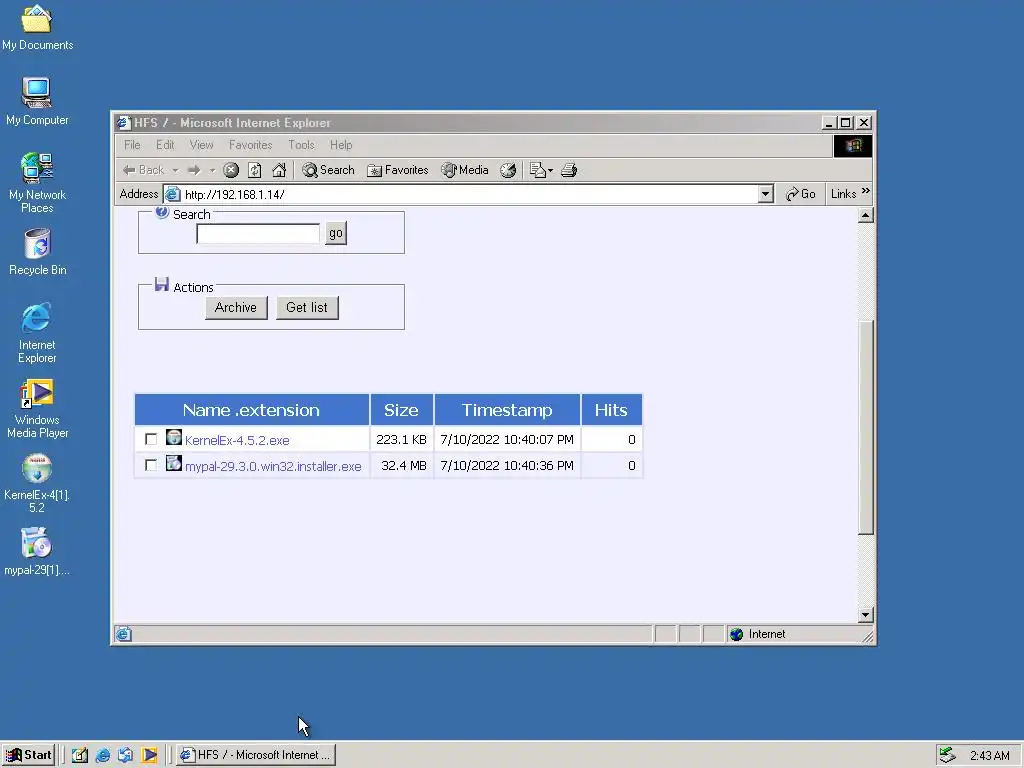Sort by the Hits column header
The image size is (1024, 768).
(x=611, y=410)
